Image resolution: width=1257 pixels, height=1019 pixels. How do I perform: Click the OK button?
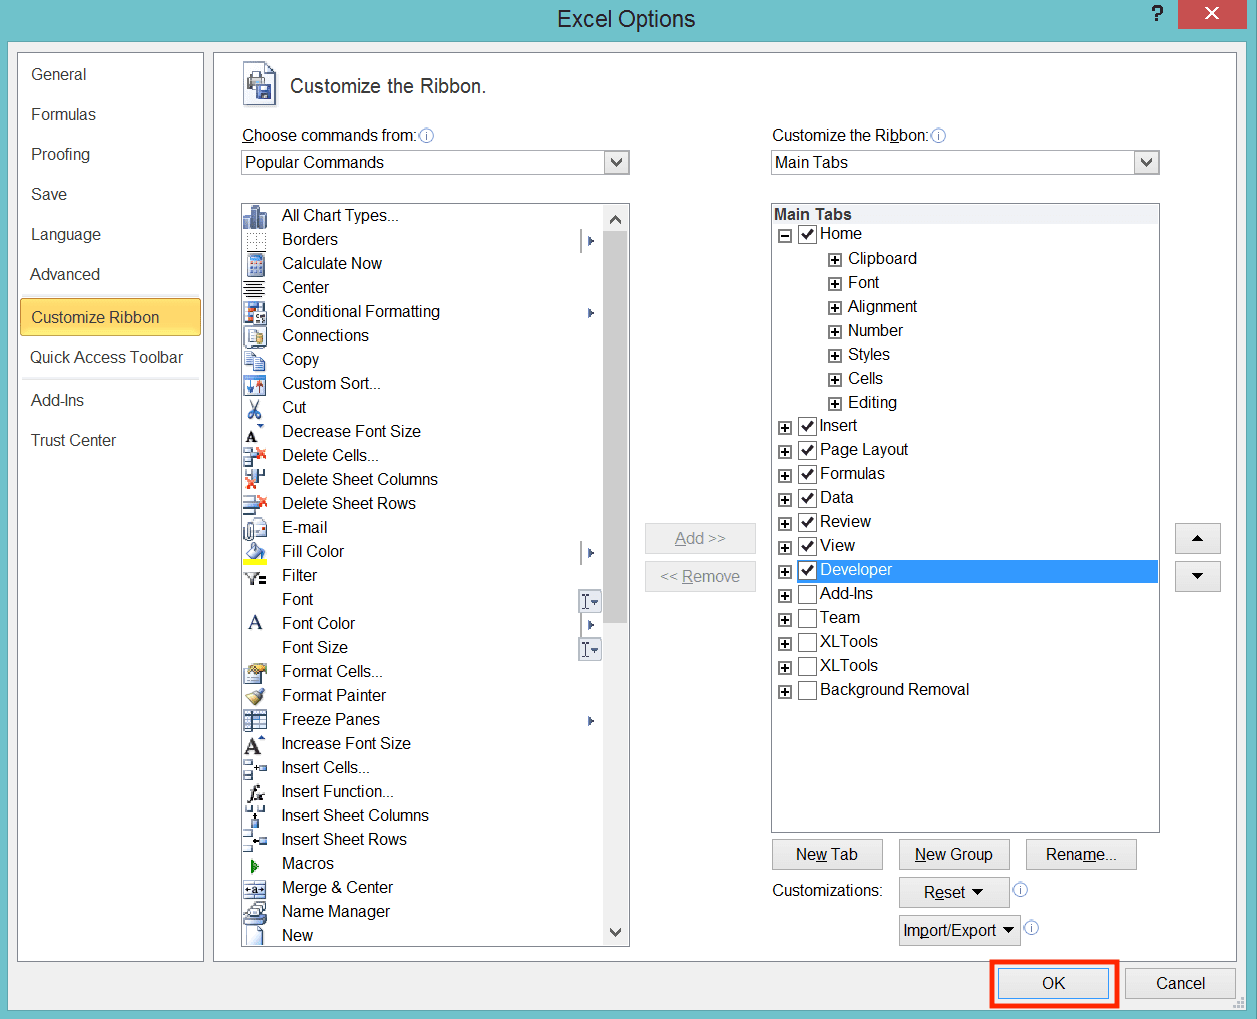click(x=1054, y=983)
